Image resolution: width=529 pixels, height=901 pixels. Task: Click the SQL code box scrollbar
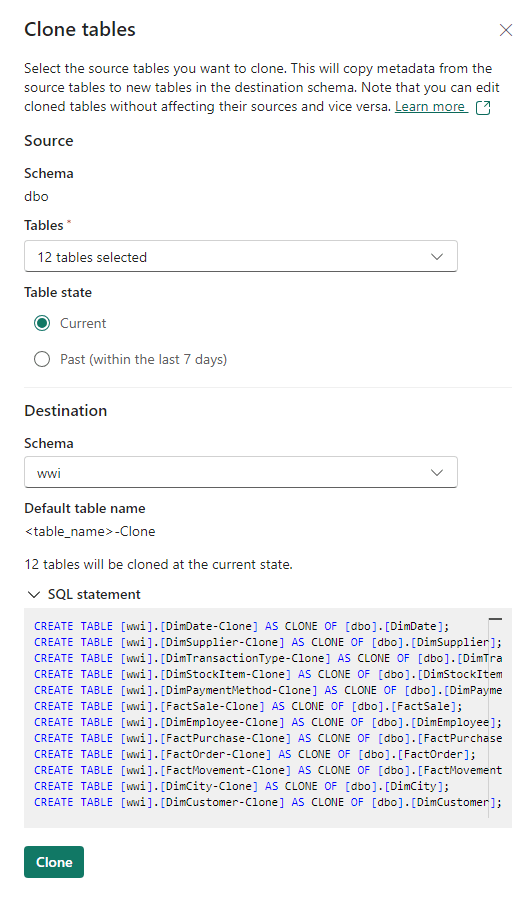(495, 717)
